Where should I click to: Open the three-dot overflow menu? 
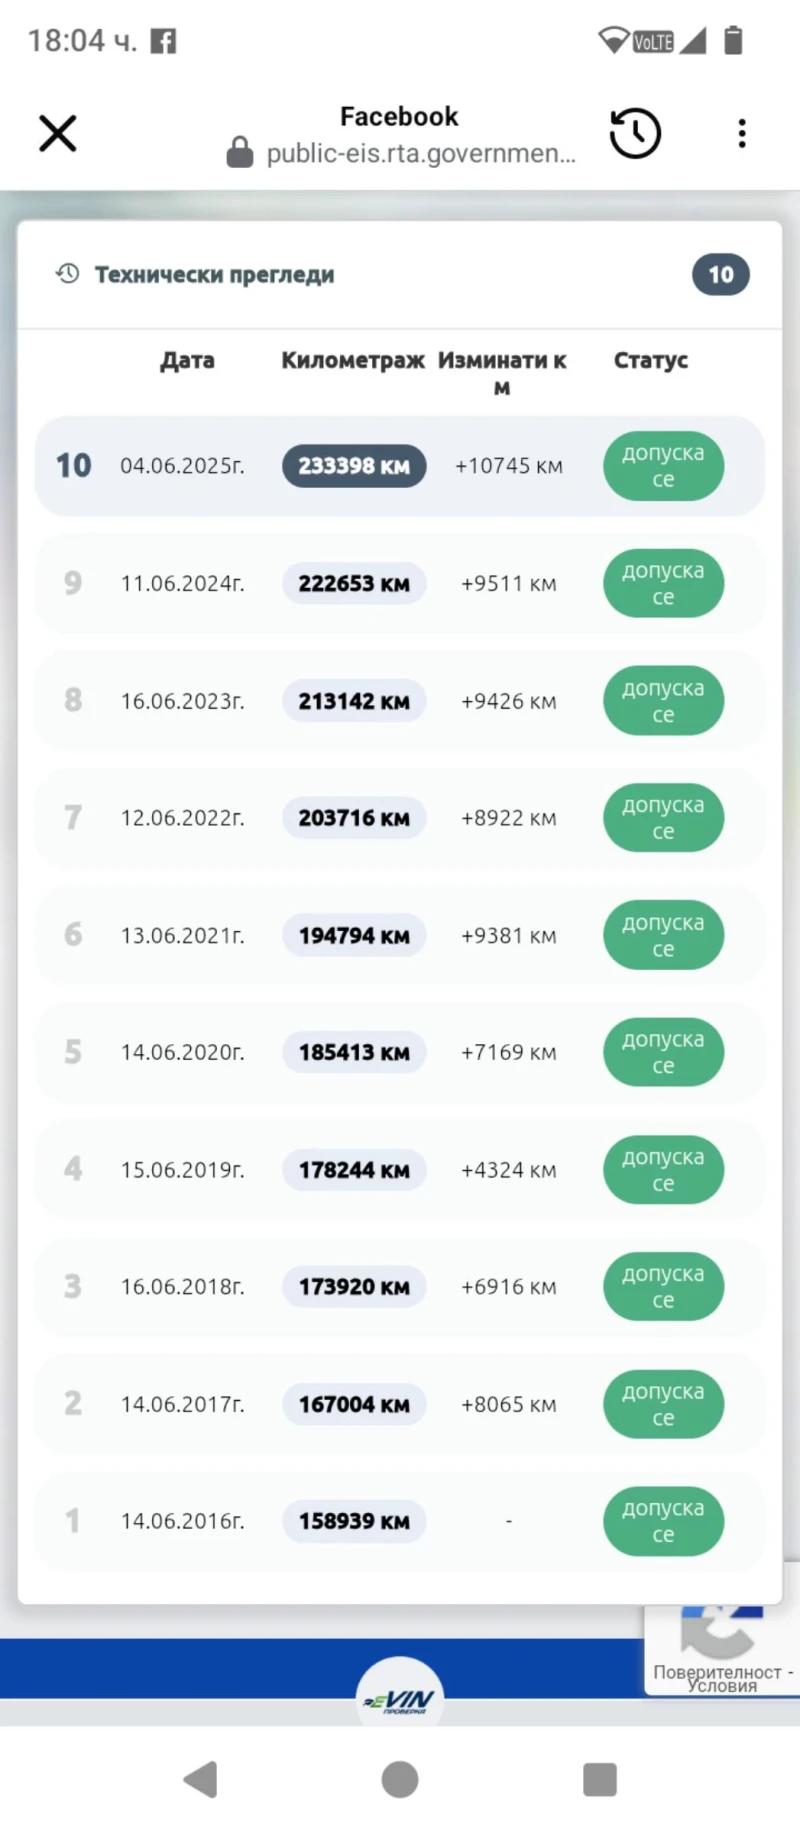[741, 133]
